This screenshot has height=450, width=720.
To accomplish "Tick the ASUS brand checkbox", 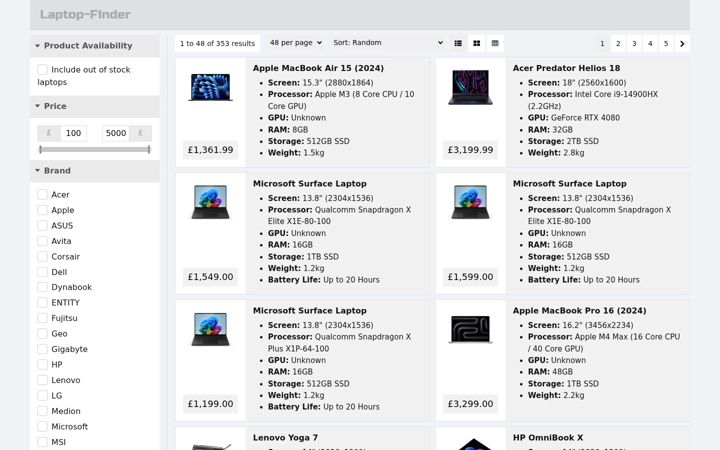I will [x=42, y=225].
